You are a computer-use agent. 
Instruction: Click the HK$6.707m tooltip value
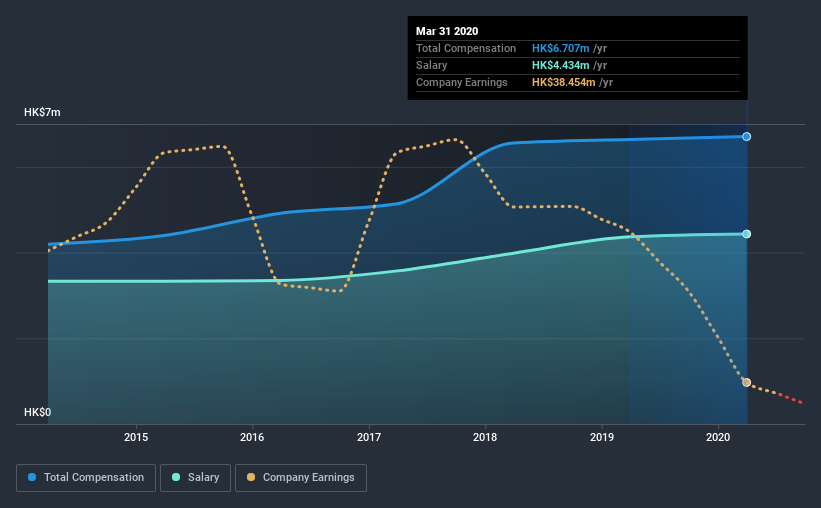[x=561, y=48]
